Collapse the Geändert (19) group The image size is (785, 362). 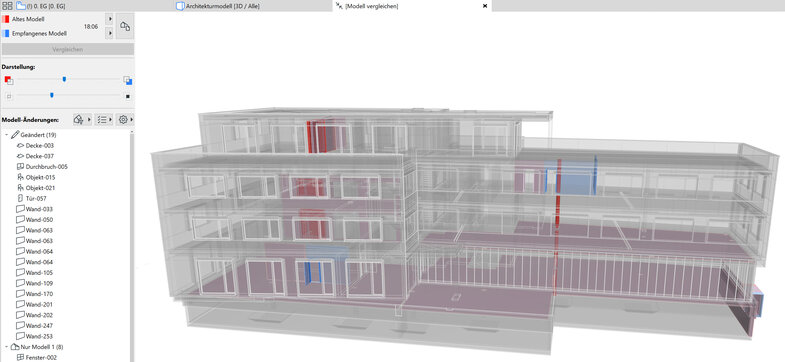click(7, 135)
